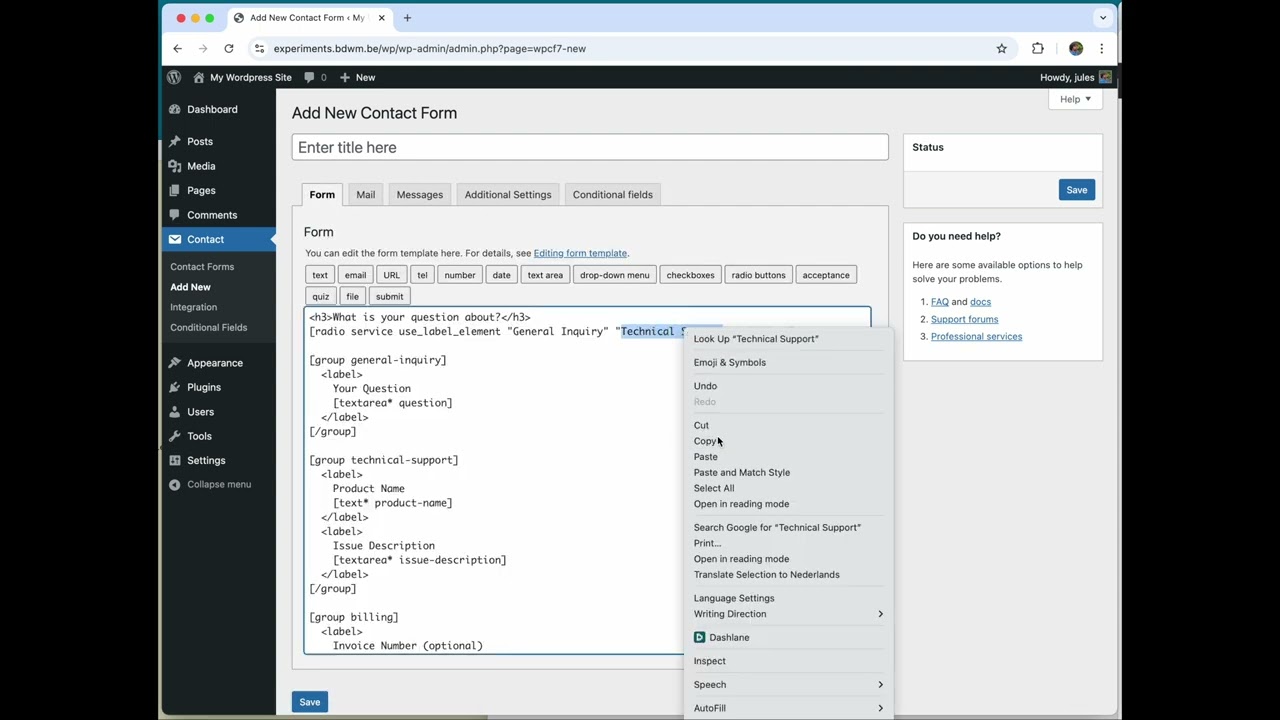
Task: Bookmark this page with the star
Action: (1001, 48)
